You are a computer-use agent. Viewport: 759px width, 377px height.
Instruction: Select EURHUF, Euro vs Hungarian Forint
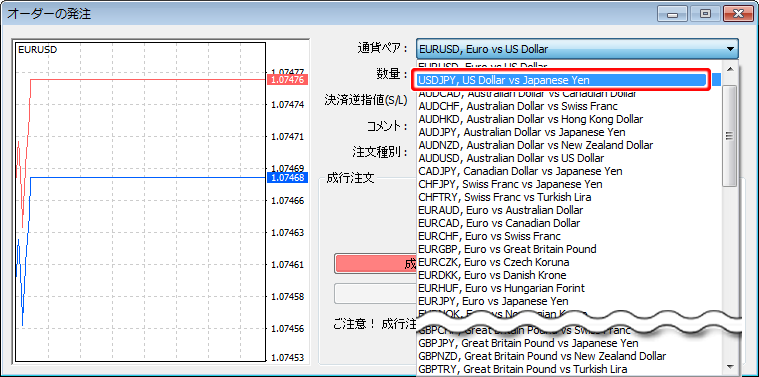click(x=569, y=288)
